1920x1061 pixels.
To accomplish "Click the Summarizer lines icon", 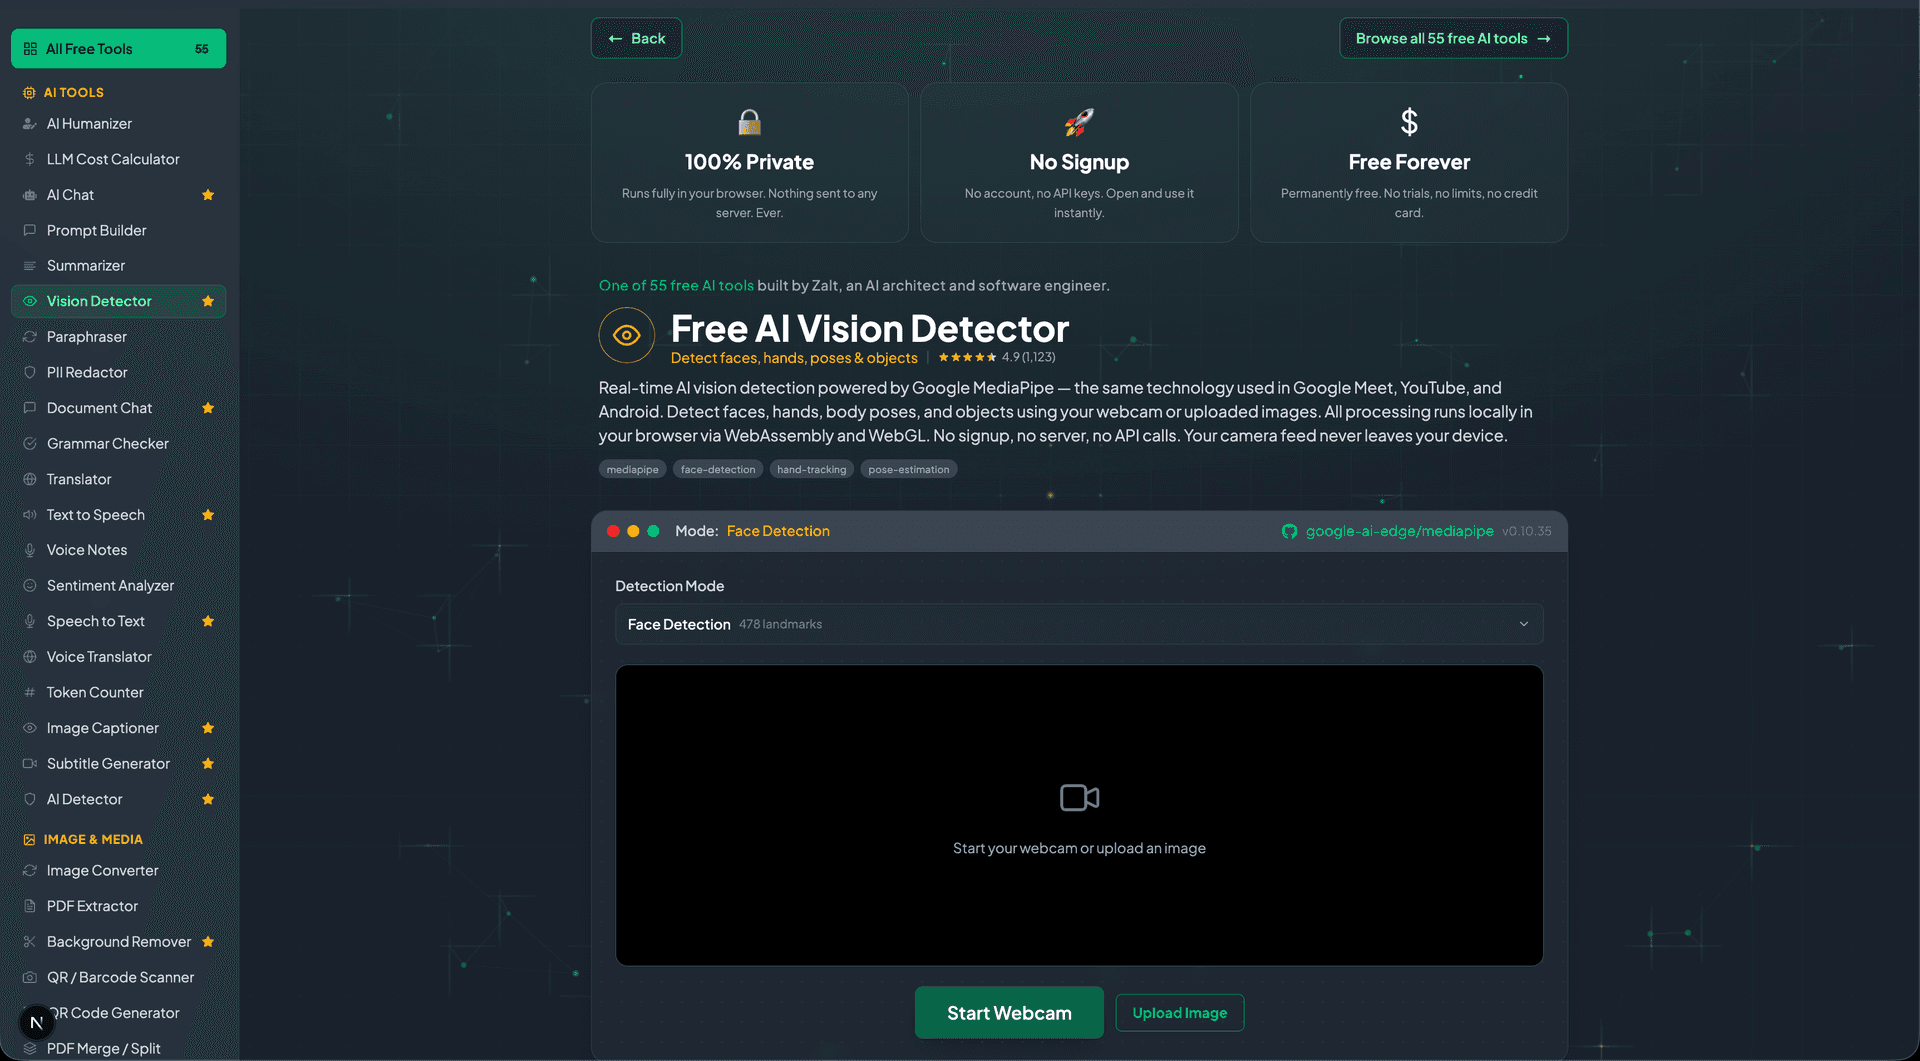I will click(x=30, y=266).
